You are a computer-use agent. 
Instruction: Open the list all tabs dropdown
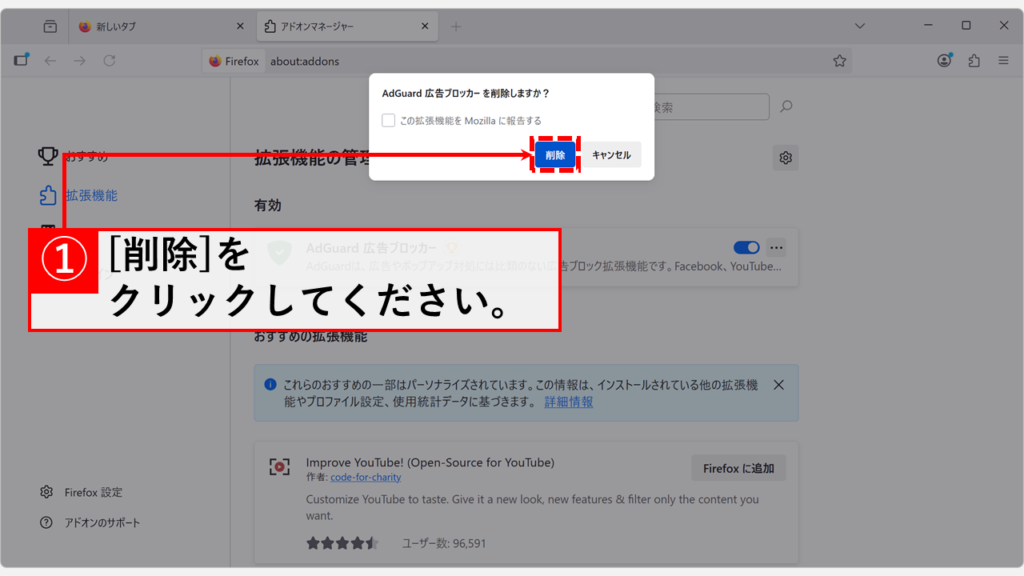point(859,26)
